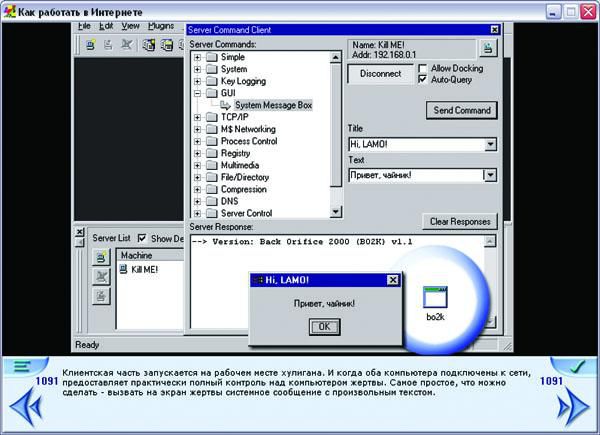The width and height of the screenshot is (600, 435).
Task: Click the server settings icon beside Name
Action: coord(487,49)
